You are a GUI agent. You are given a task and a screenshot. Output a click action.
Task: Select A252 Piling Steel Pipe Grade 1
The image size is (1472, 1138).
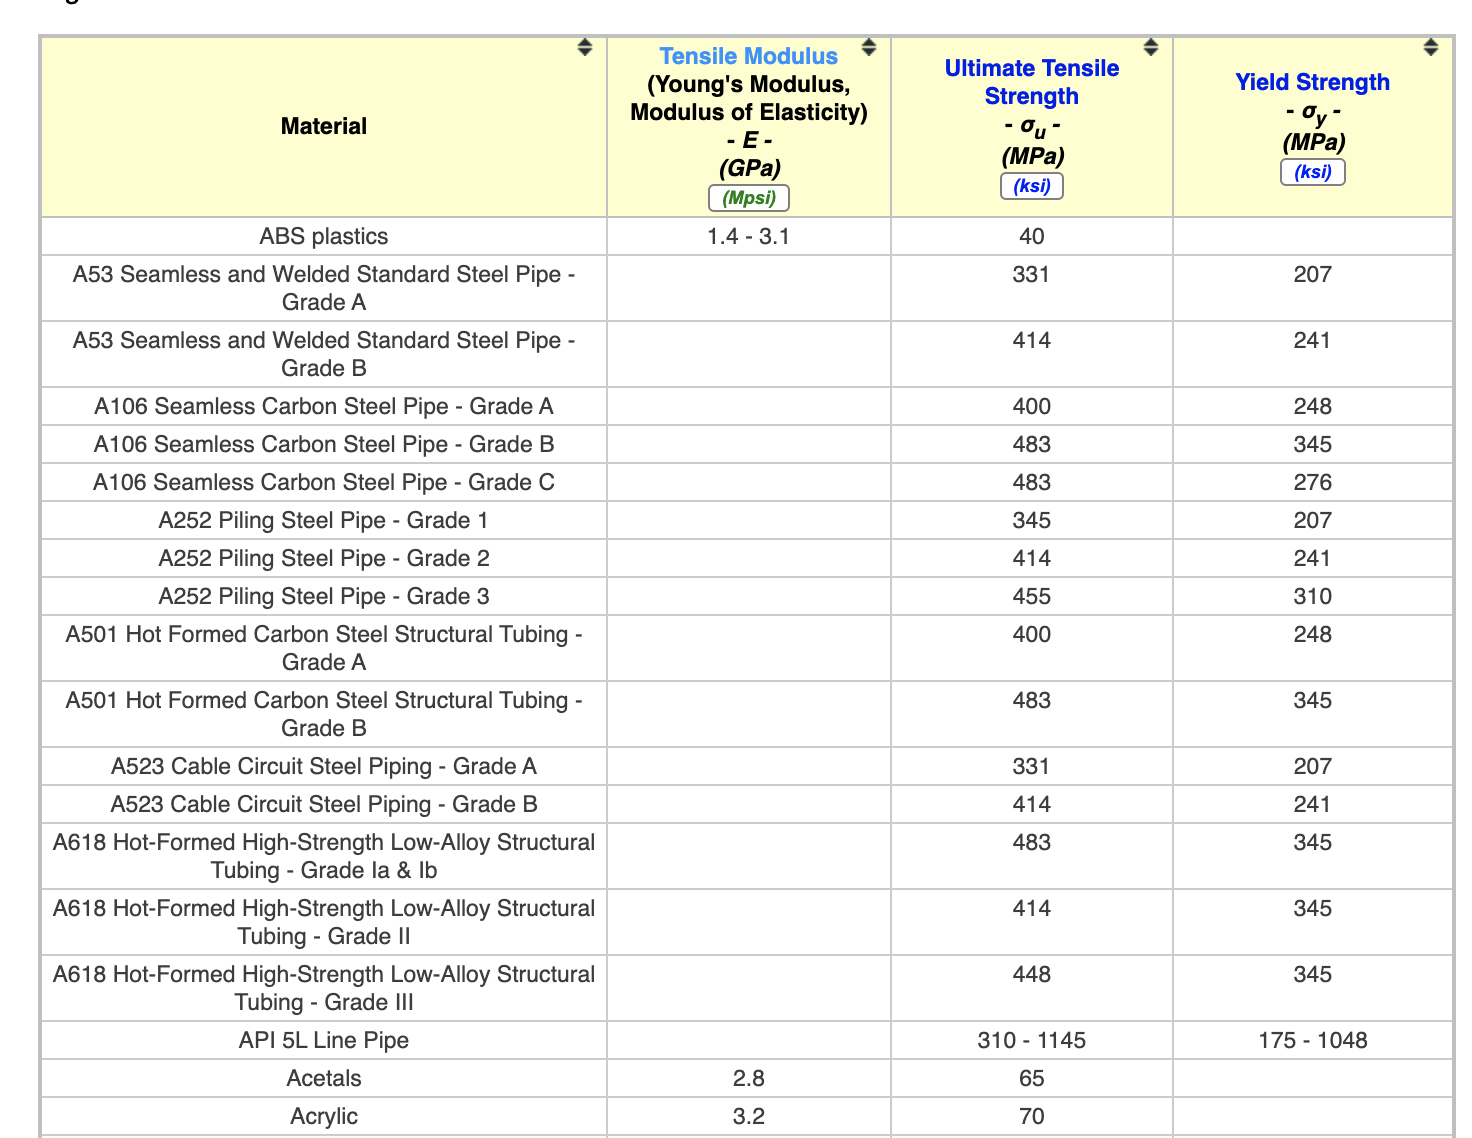point(324,520)
